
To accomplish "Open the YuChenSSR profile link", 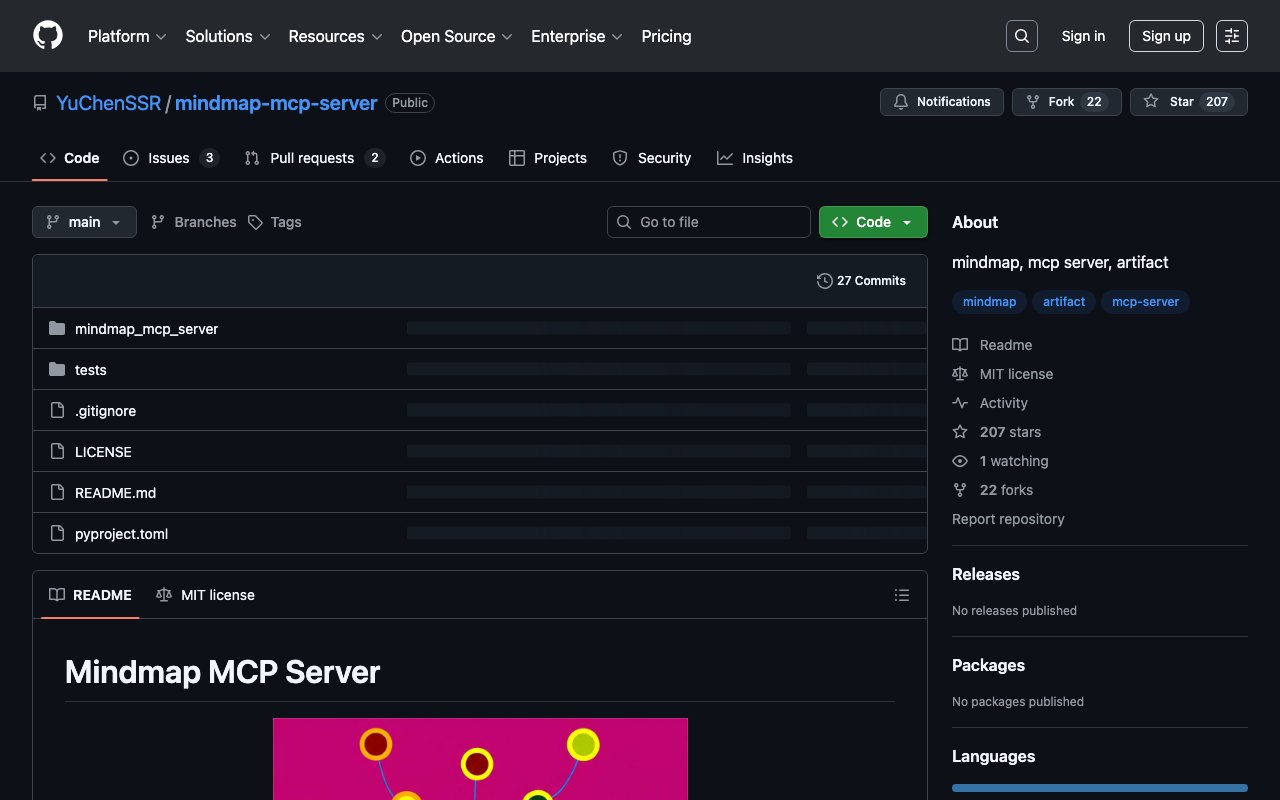I will tap(108, 103).
